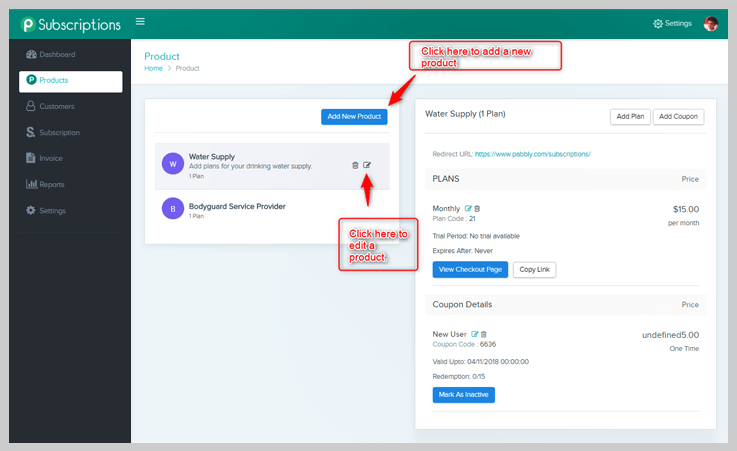Follow the Home breadcrumb link

click(153, 68)
